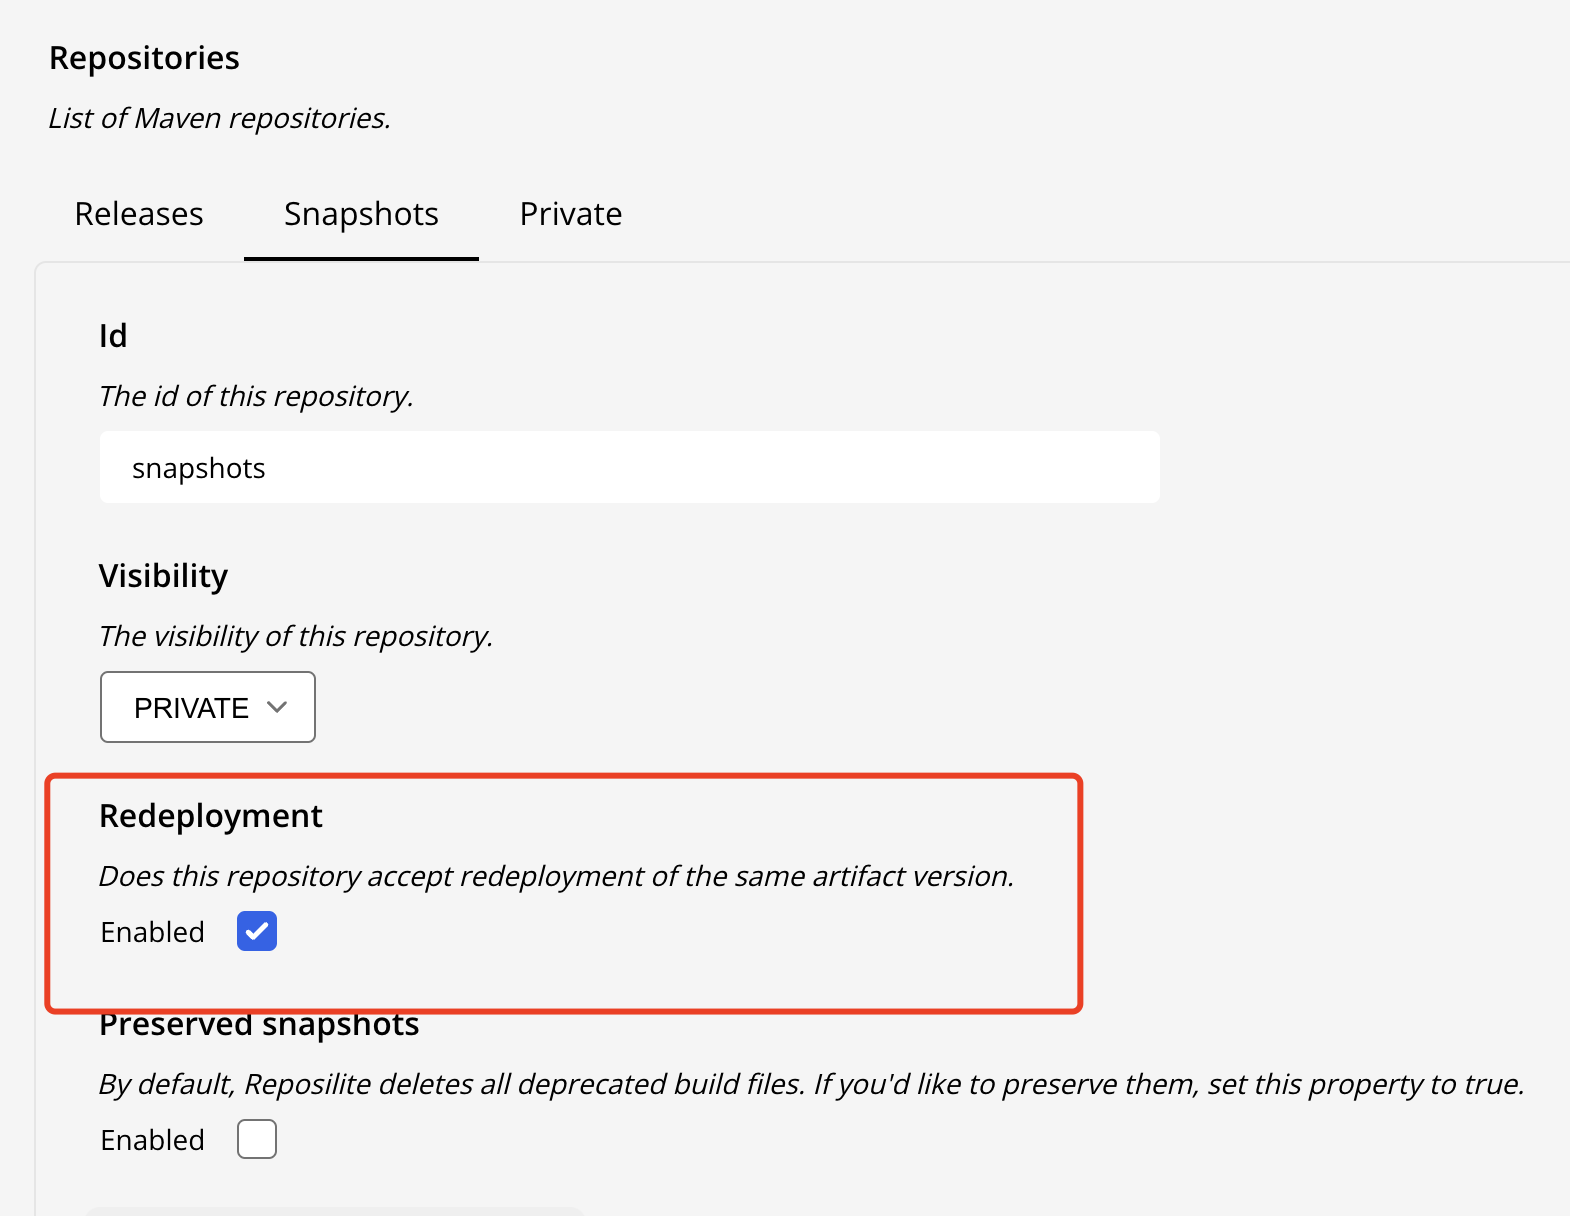The image size is (1570, 1216).
Task: Click 'The id of this repository.' text
Action: pos(256,396)
